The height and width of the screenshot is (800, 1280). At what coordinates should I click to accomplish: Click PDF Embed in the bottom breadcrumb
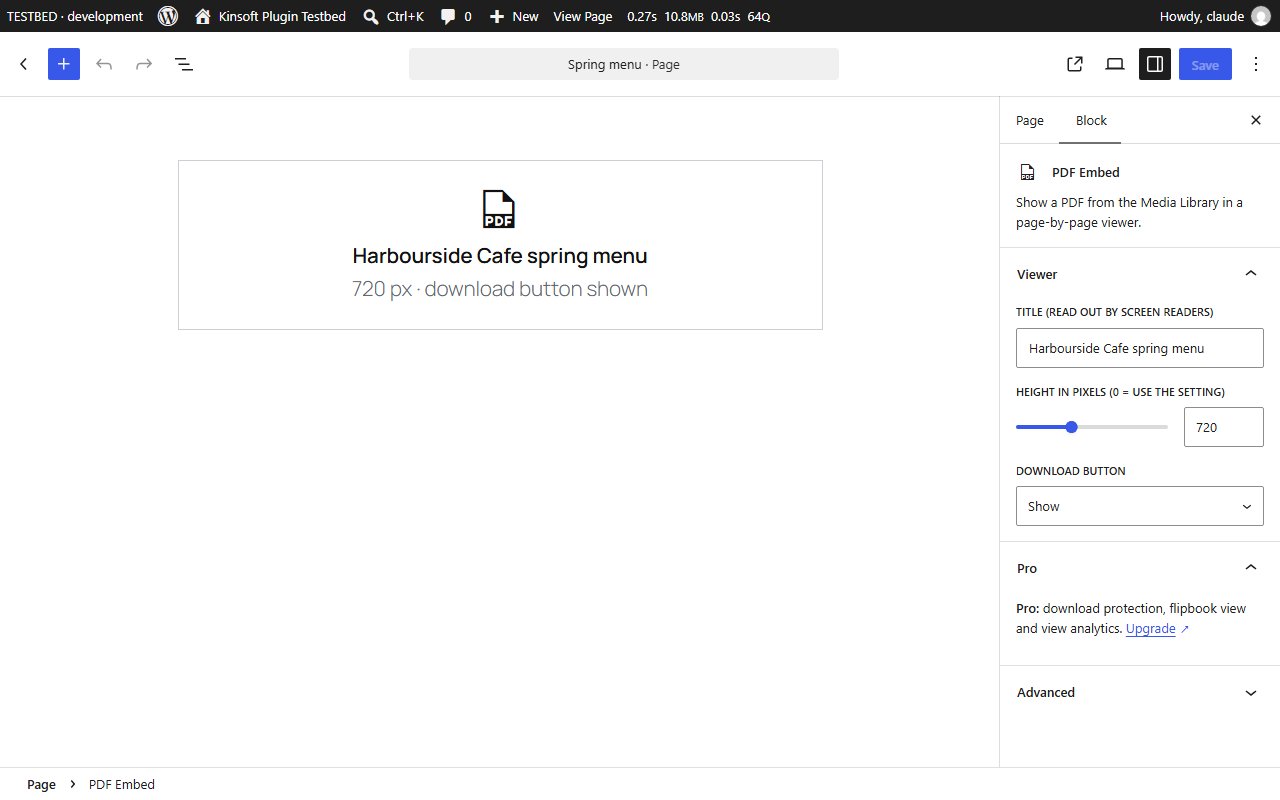coord(122,784)
